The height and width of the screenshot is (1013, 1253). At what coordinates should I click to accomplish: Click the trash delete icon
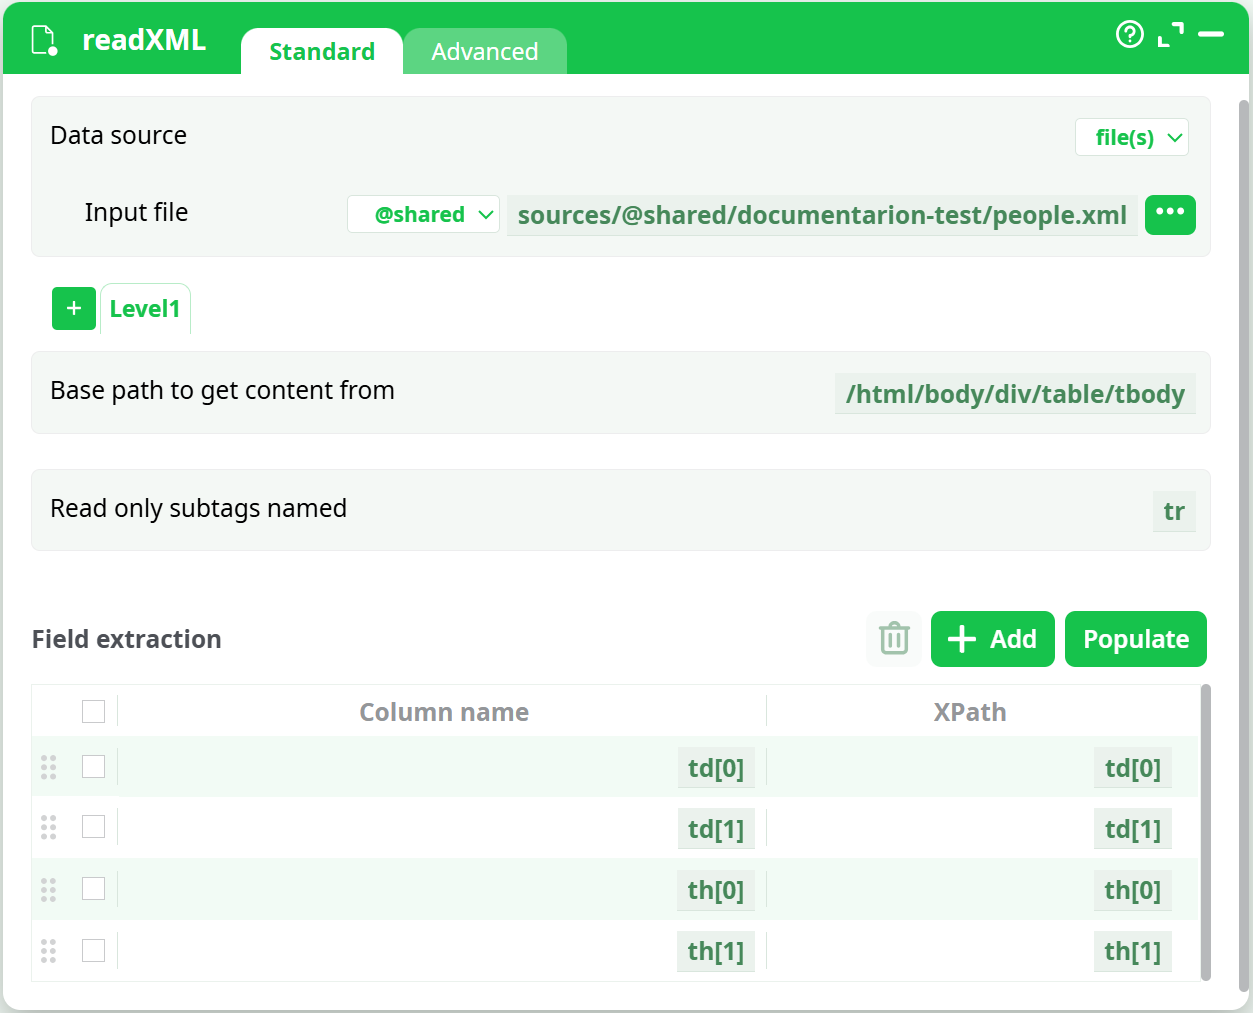point(893,638)
